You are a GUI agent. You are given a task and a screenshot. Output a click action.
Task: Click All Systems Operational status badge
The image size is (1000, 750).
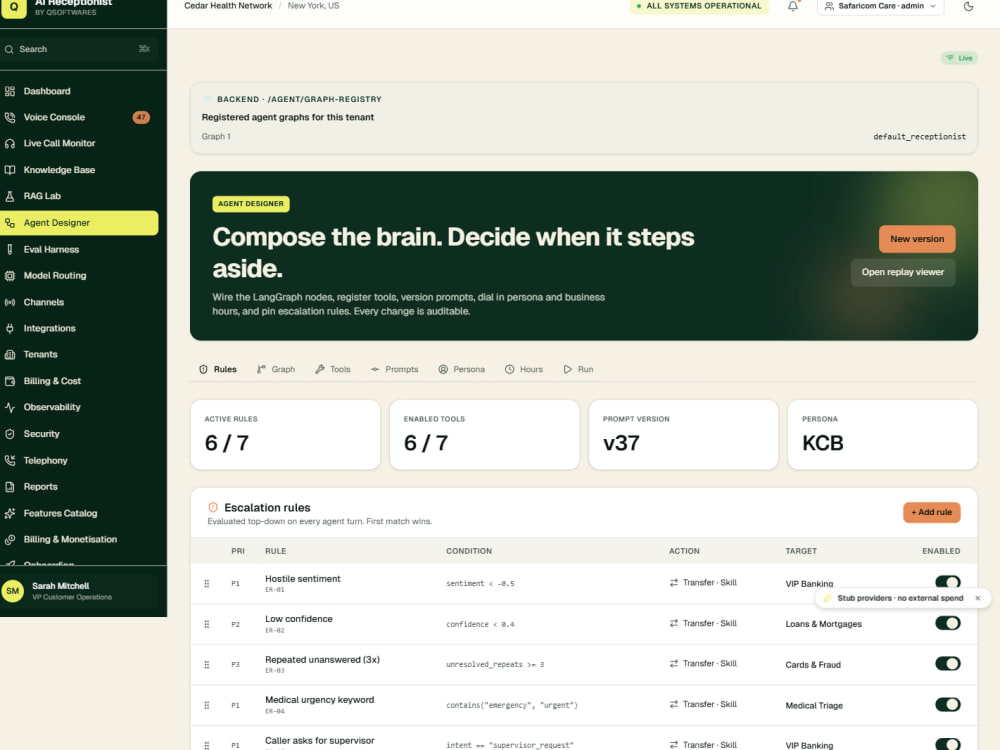700,6
